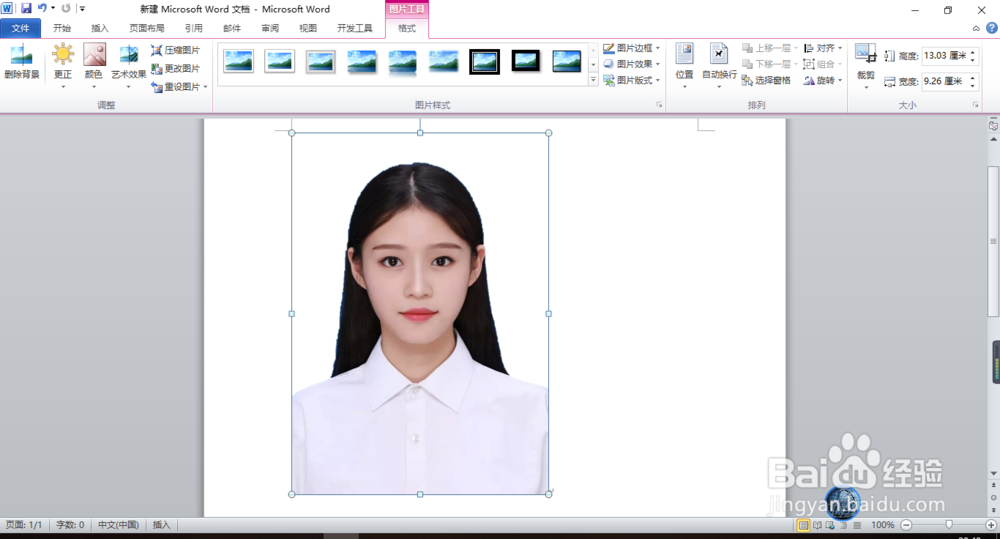Image resolution: width=1000 pixels, height=539 pixels.
Task: Switch to the Insert (插入) tab
Action: (x=100, y=28)
